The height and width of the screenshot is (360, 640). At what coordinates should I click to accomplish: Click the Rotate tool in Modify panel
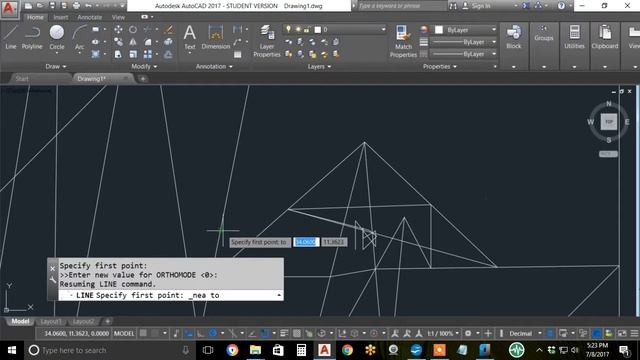pyautogui.click(x=133, y=29)
